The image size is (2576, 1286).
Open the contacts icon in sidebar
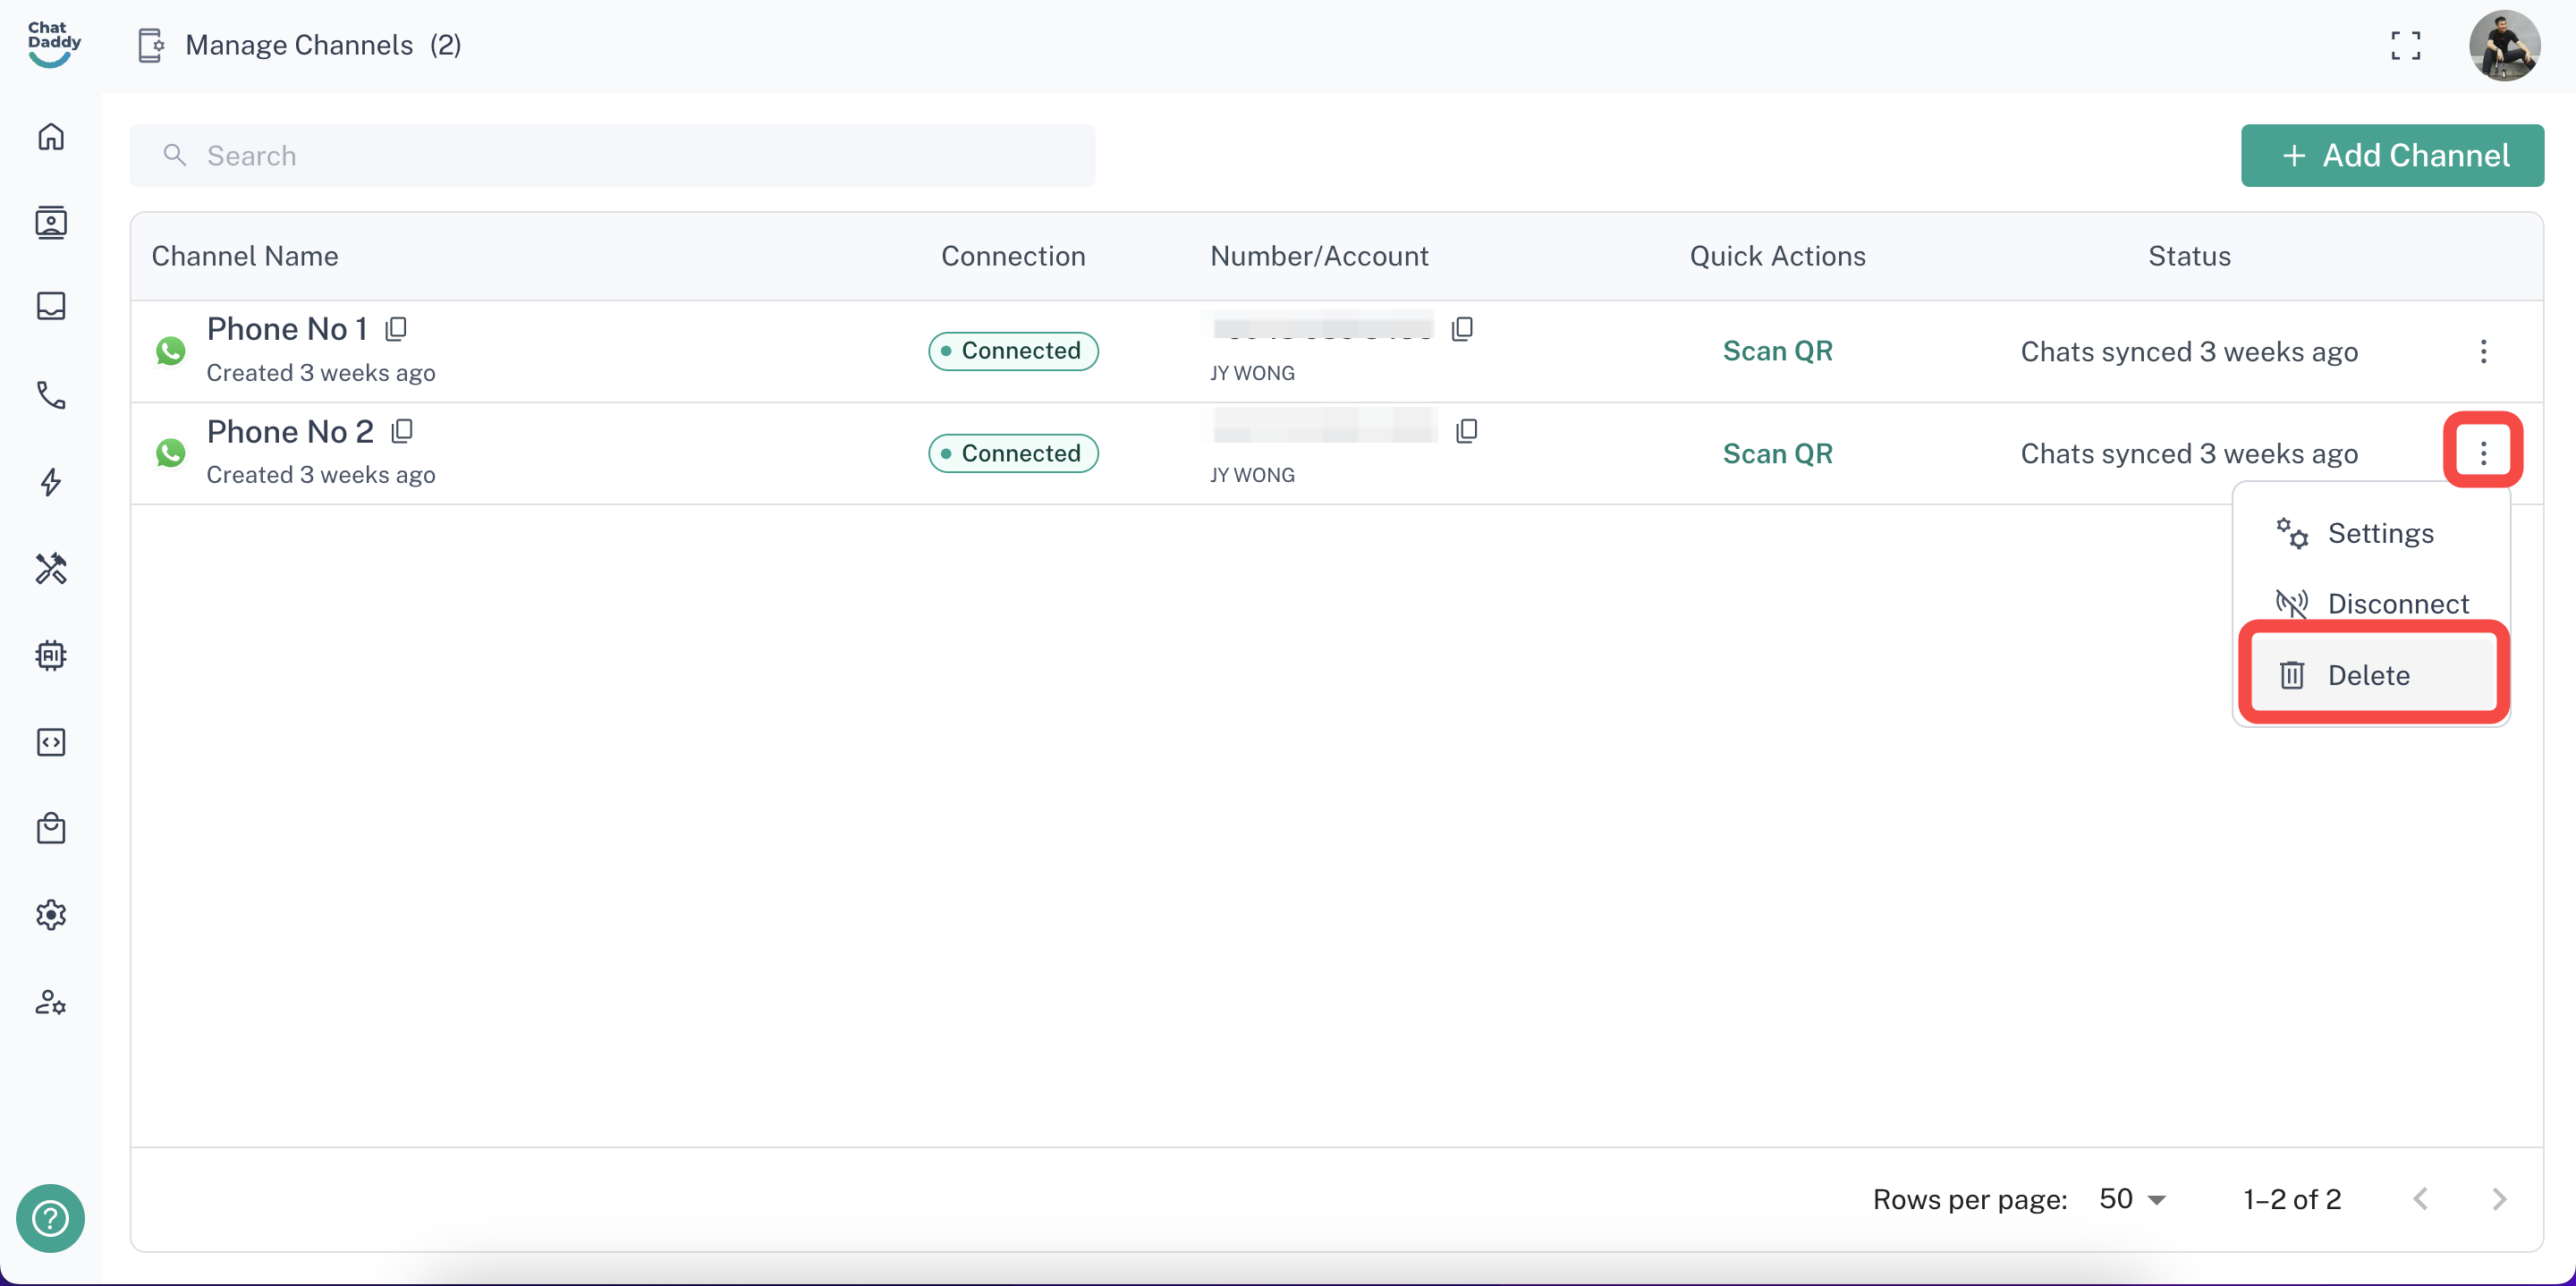click(51, 222)
